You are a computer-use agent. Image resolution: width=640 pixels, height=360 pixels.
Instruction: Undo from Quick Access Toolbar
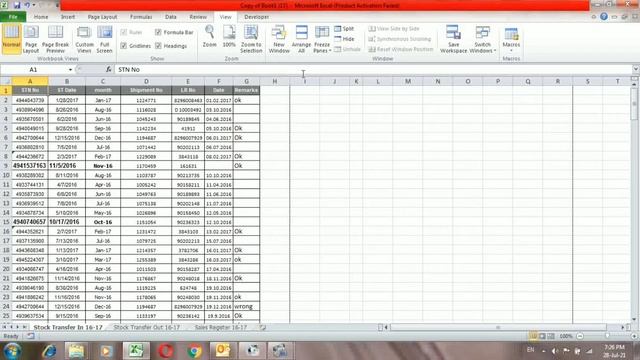27,5
